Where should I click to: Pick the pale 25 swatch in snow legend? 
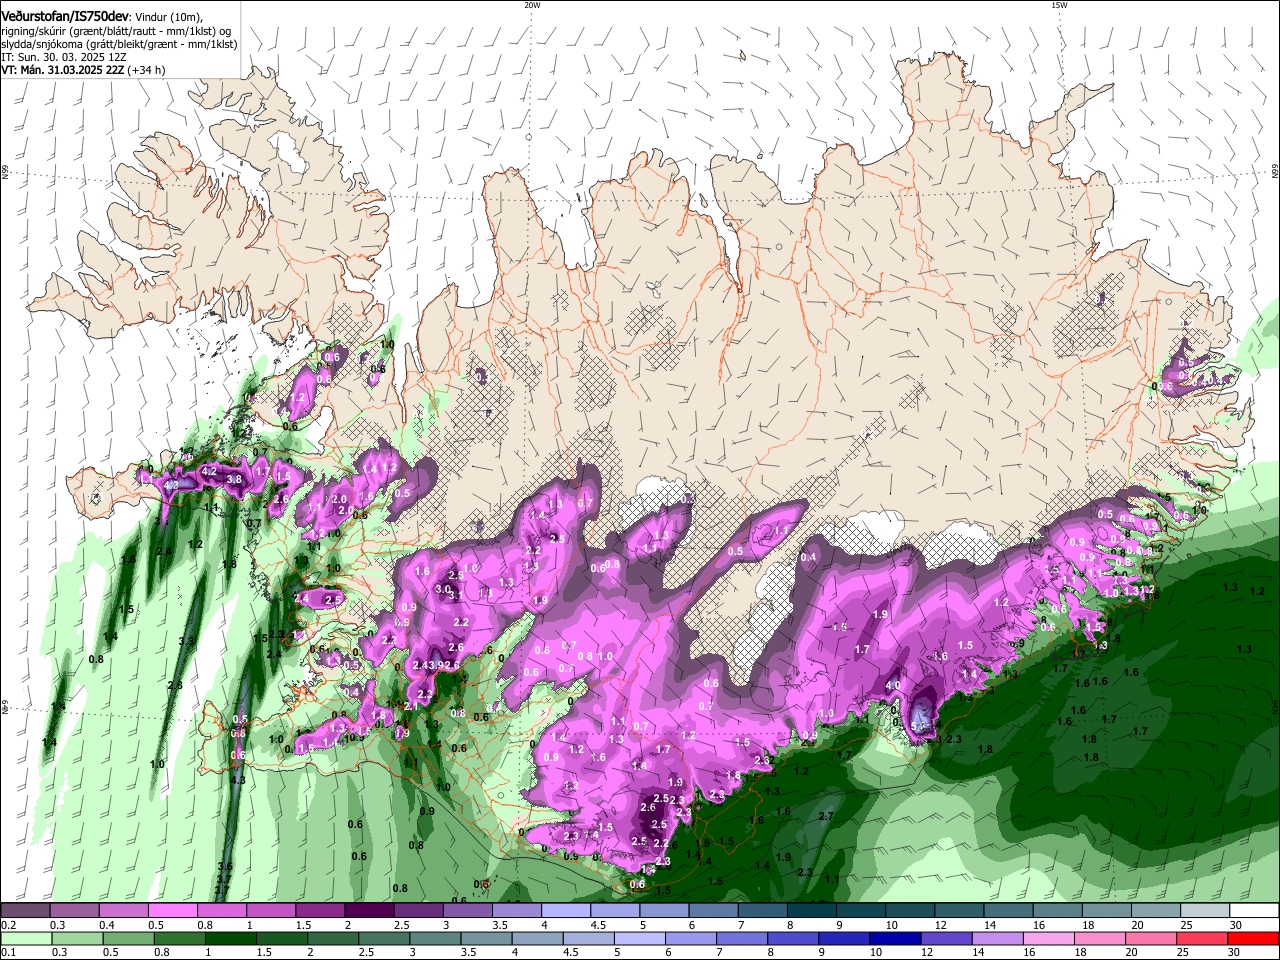1206,911
